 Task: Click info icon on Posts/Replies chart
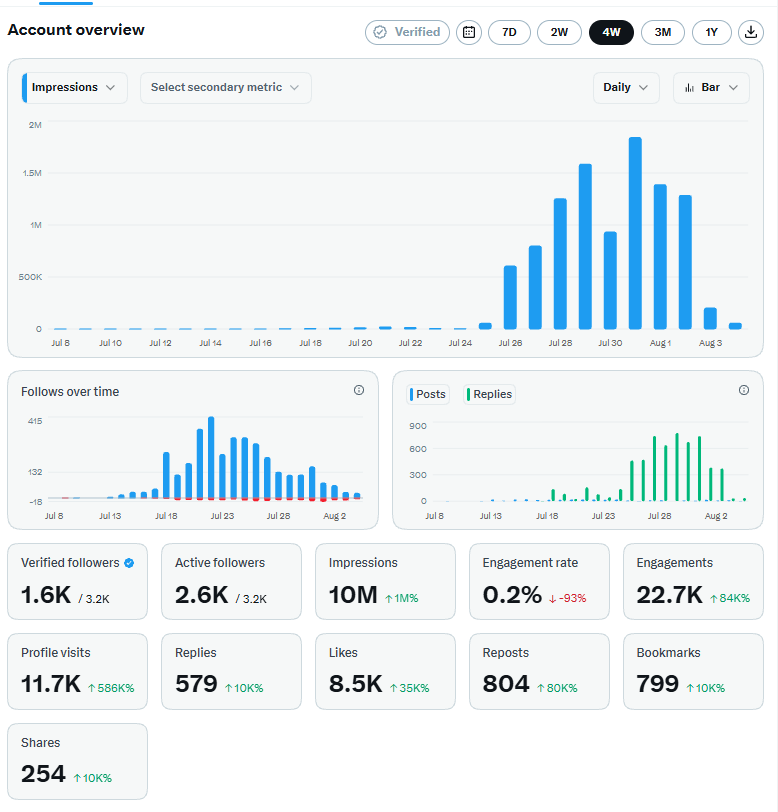[743, 390]
